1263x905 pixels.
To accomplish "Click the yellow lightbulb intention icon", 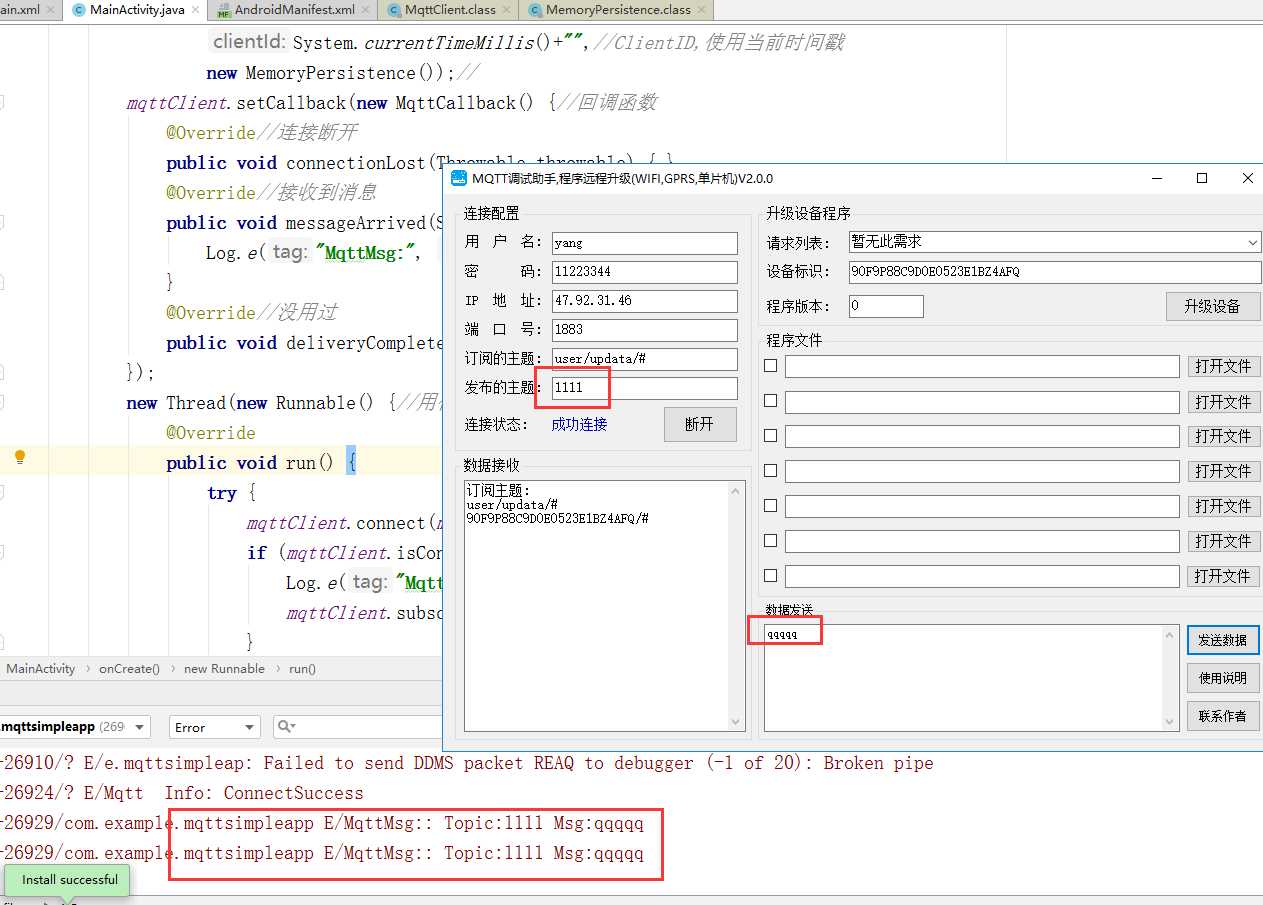I will (x=19, y=458).
